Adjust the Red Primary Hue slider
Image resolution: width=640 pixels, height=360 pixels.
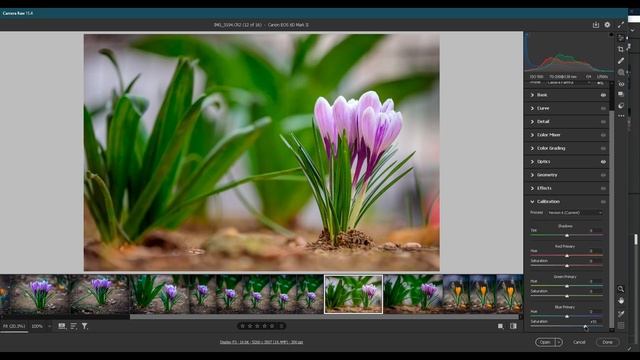pyautogui.click(x=567, y=256)
